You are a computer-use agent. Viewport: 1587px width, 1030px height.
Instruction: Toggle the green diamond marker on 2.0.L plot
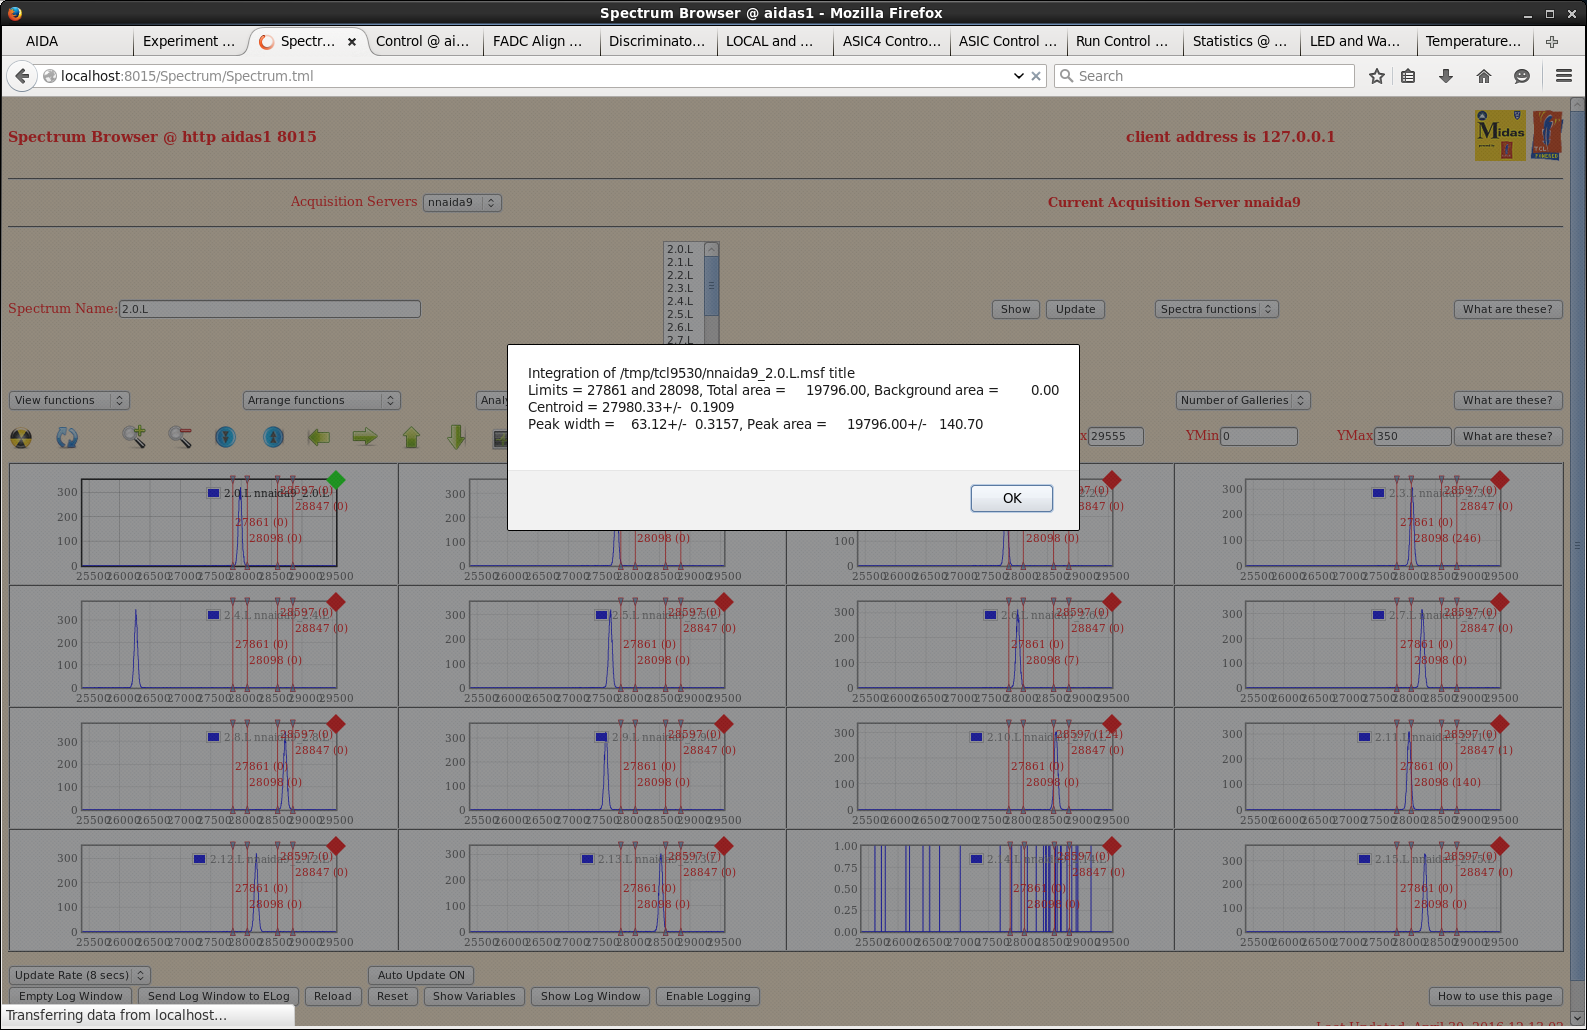pos(336,480)
